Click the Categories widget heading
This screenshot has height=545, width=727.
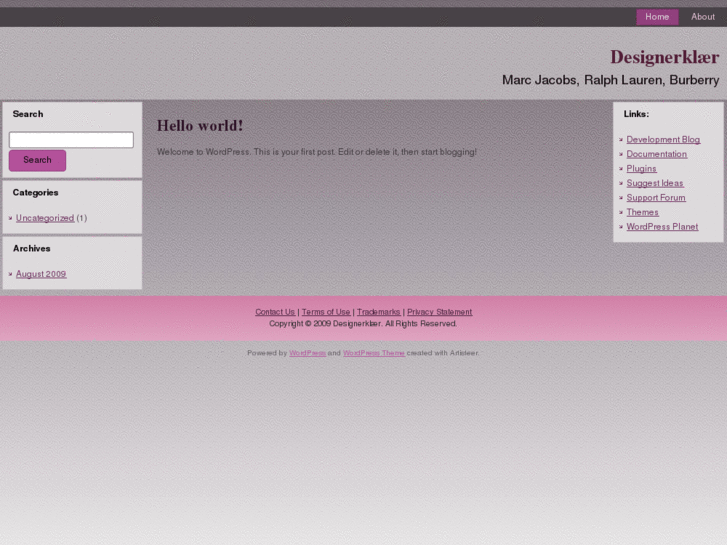(36, 193)
